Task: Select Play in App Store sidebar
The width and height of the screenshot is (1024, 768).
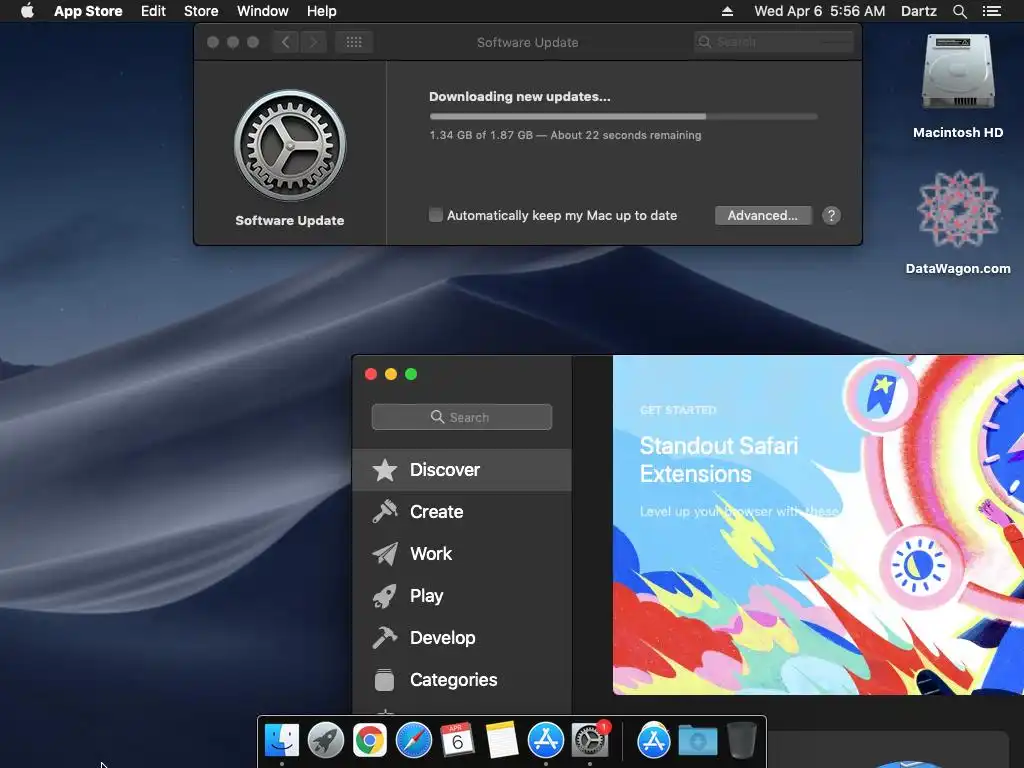Action: [462, 596]
